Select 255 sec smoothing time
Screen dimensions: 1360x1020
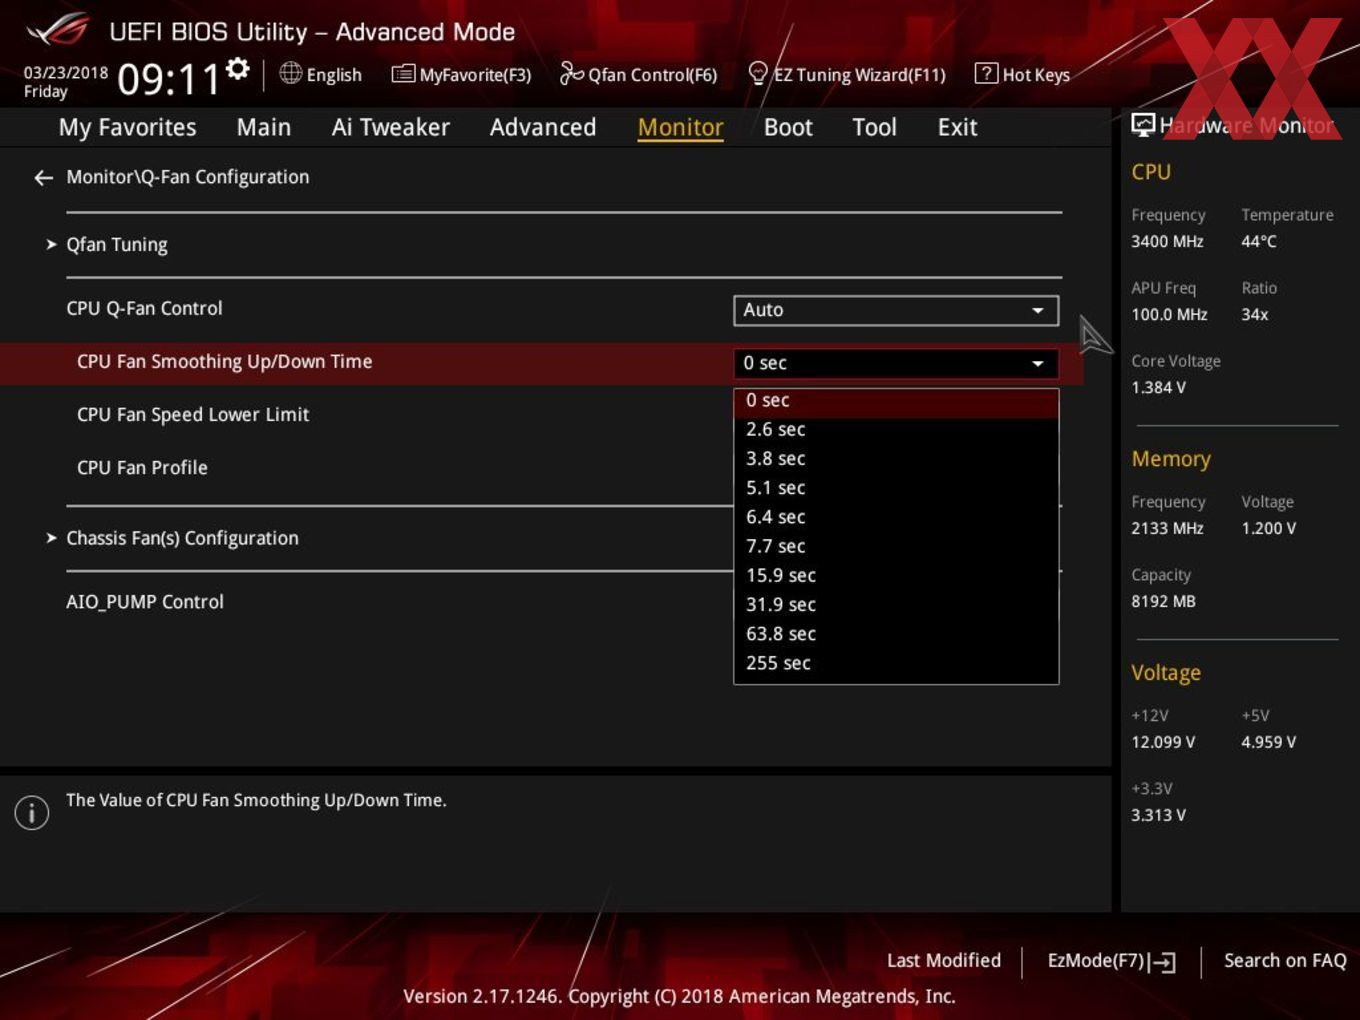896,663
